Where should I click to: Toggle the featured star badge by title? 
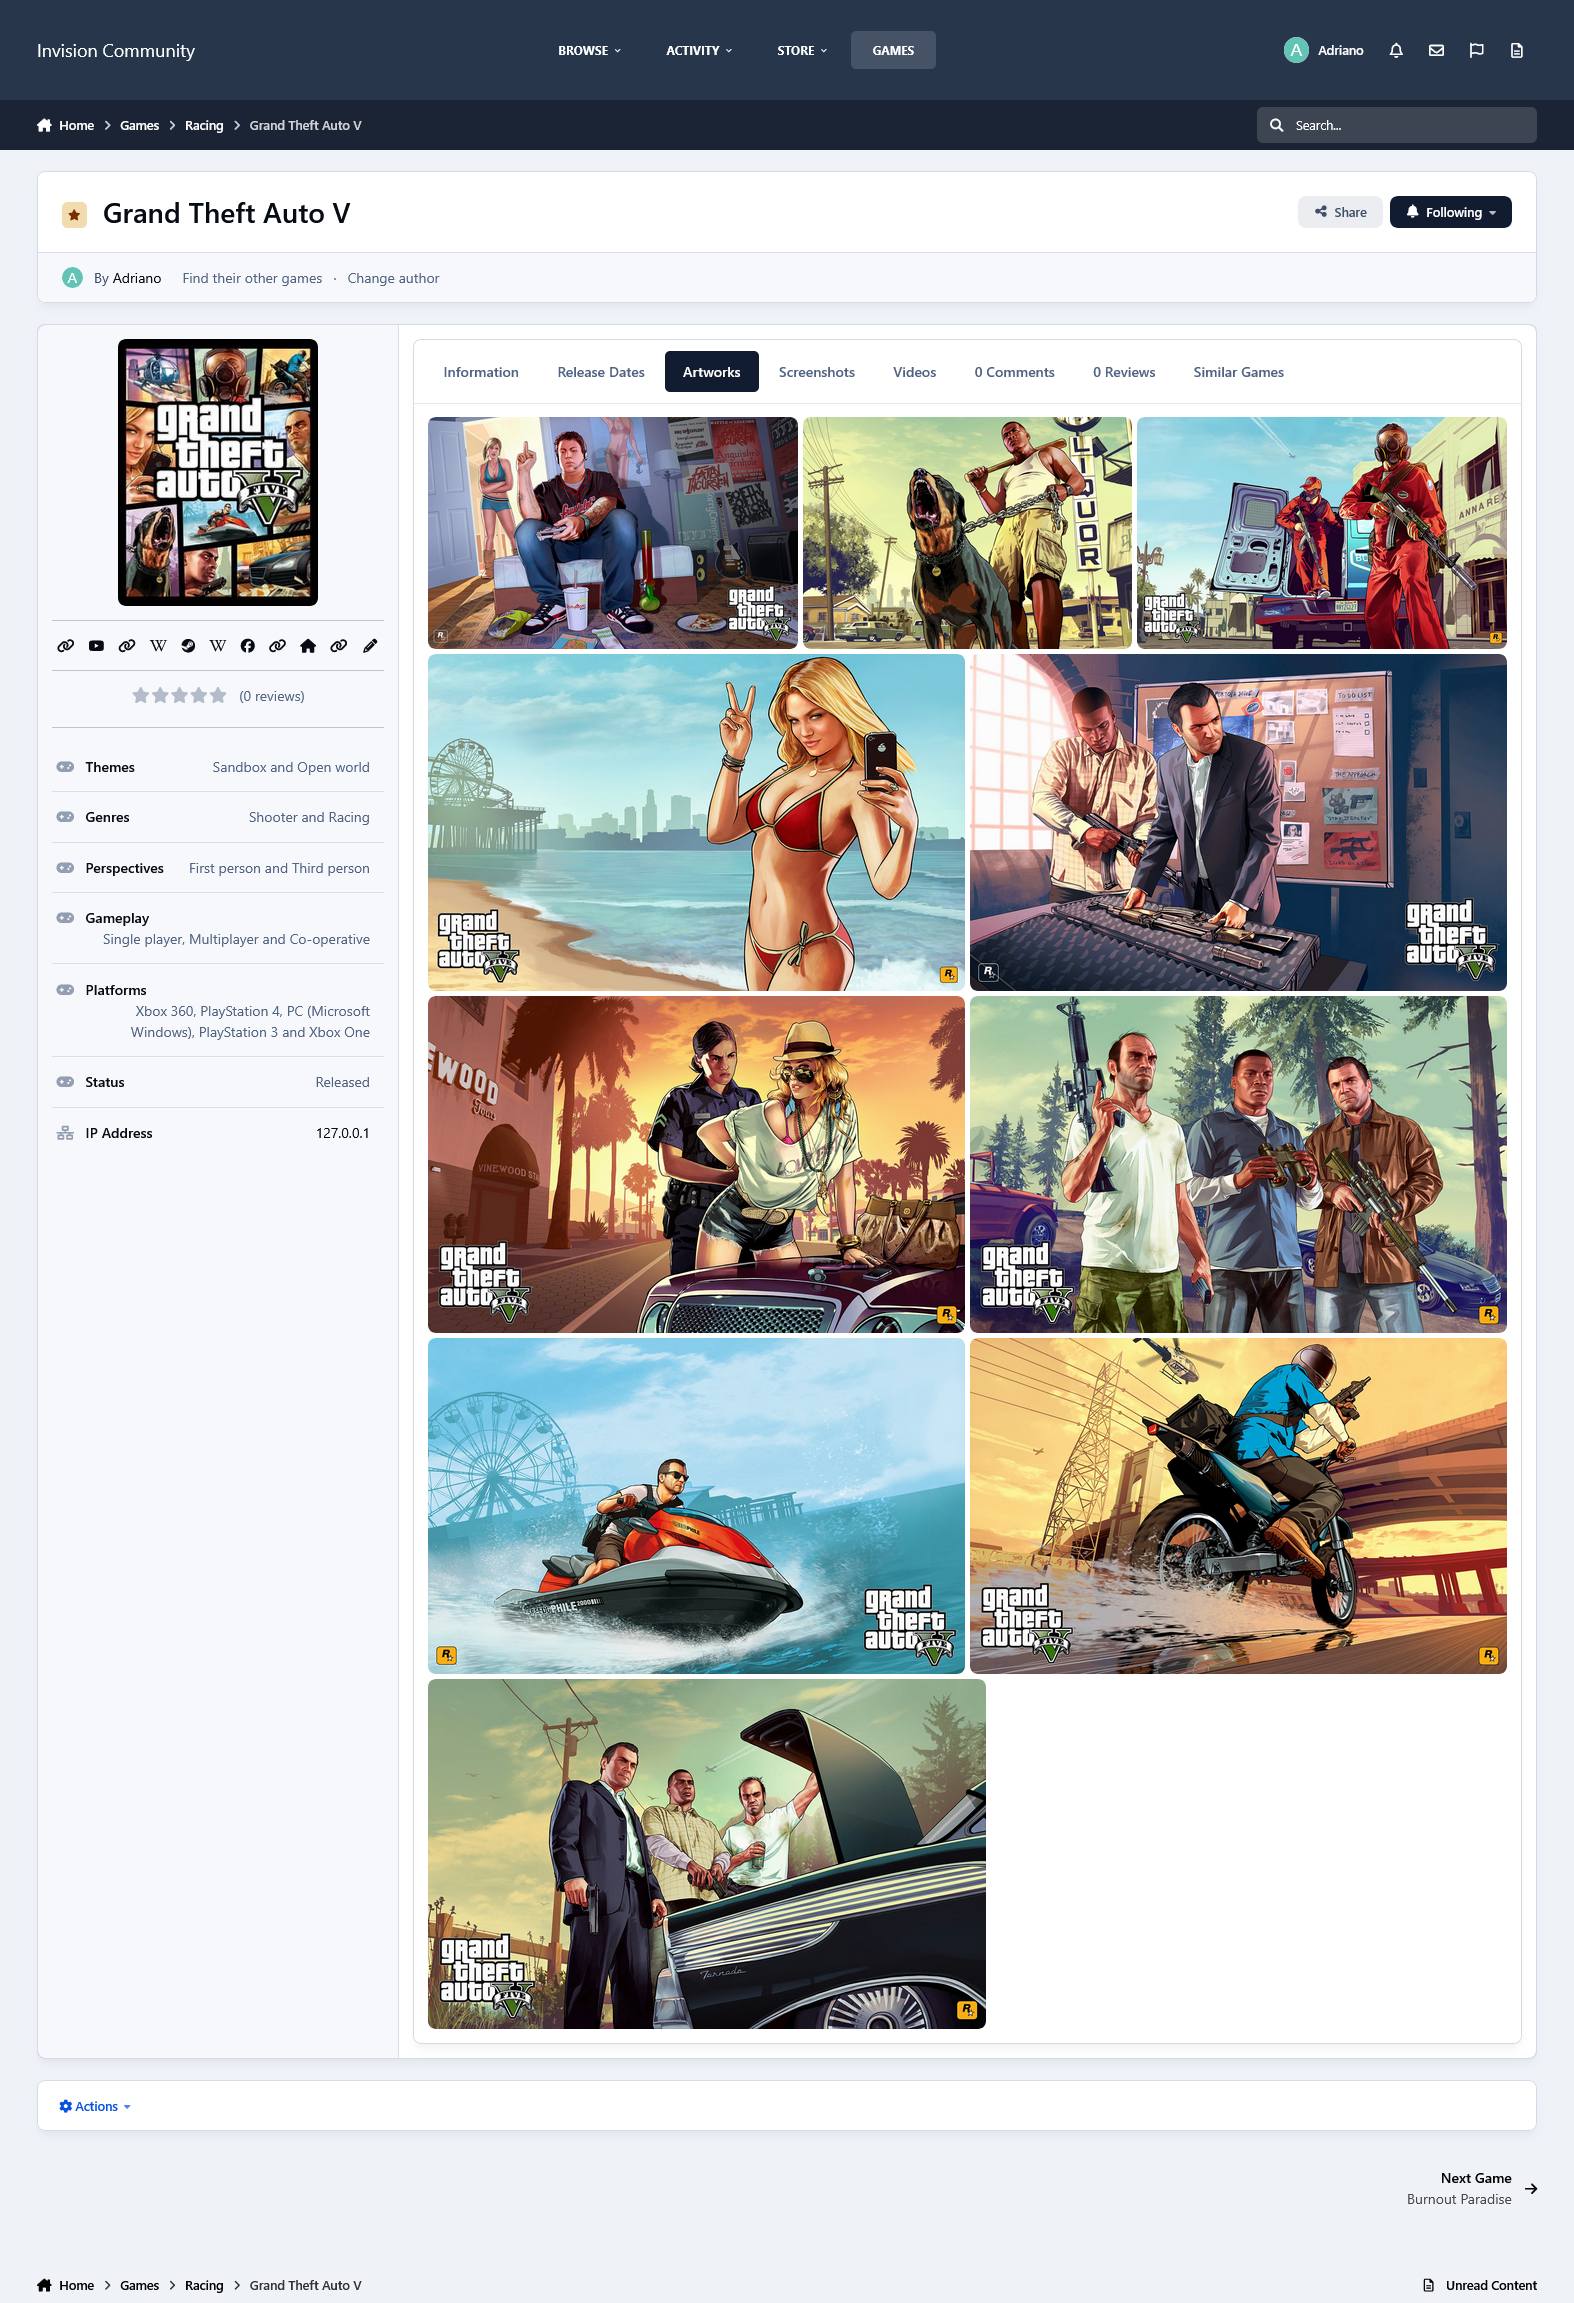click(x=74, y=214)
